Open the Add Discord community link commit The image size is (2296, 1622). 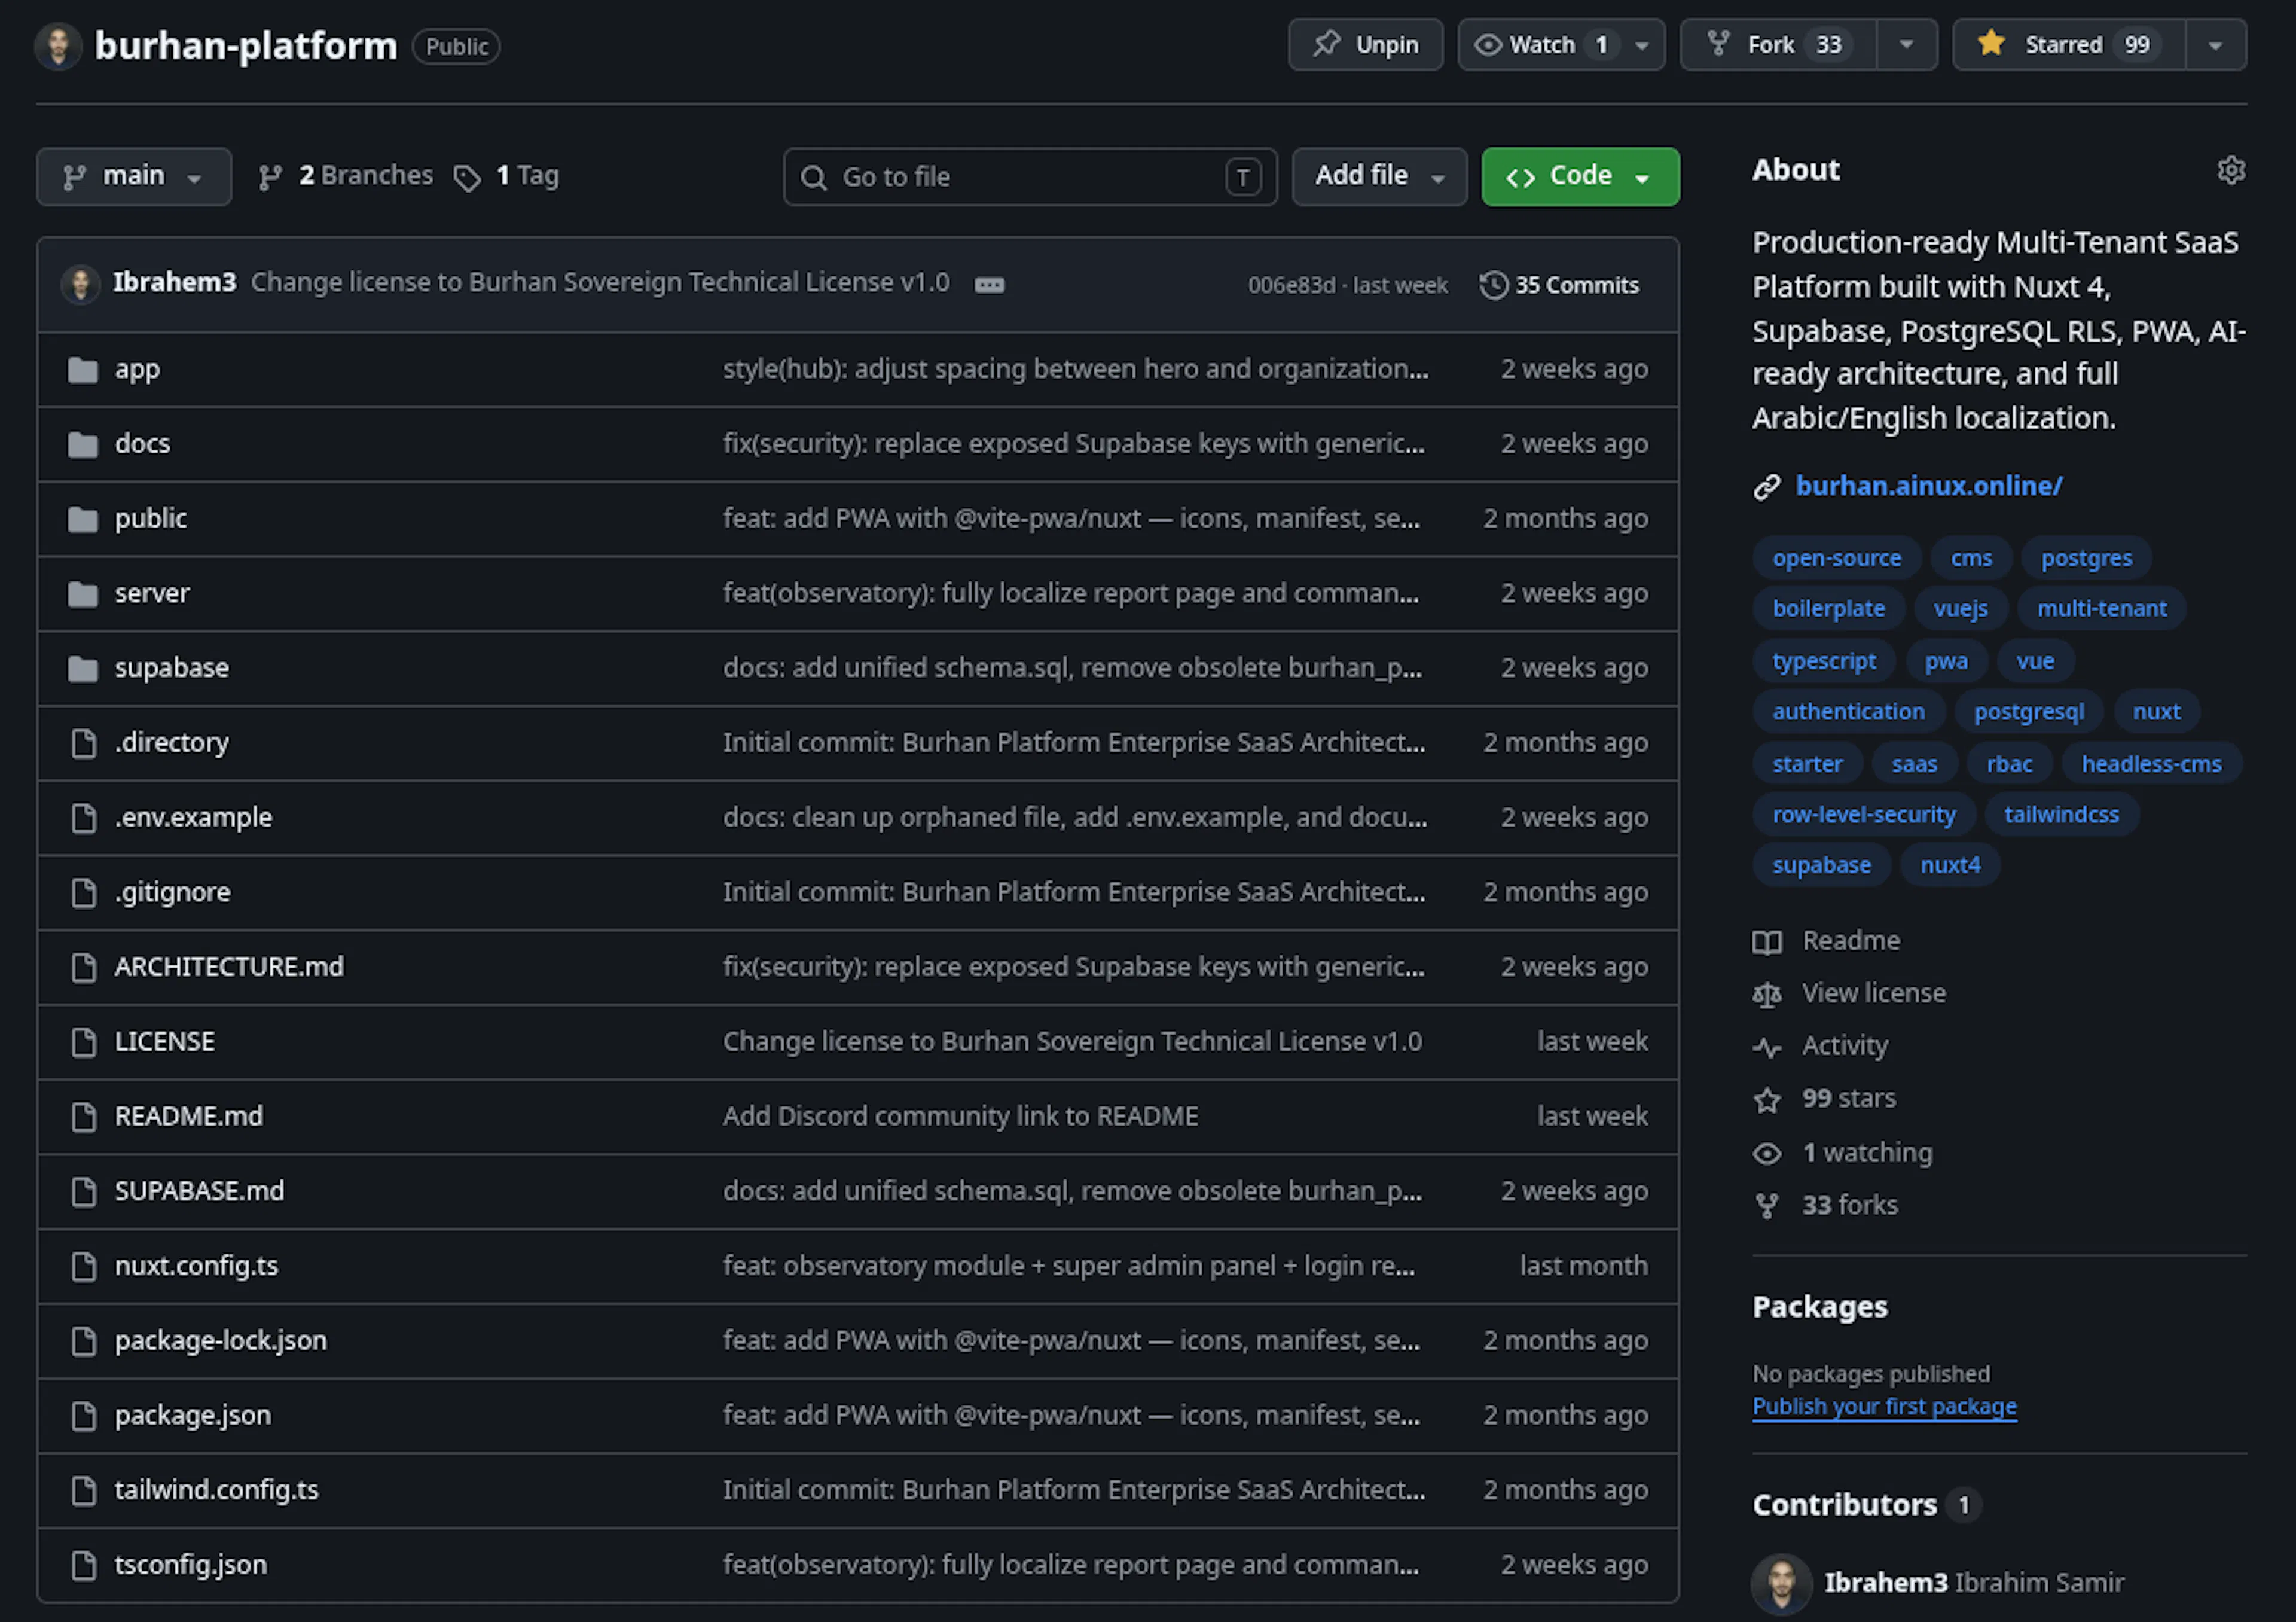click(960, 1117)
